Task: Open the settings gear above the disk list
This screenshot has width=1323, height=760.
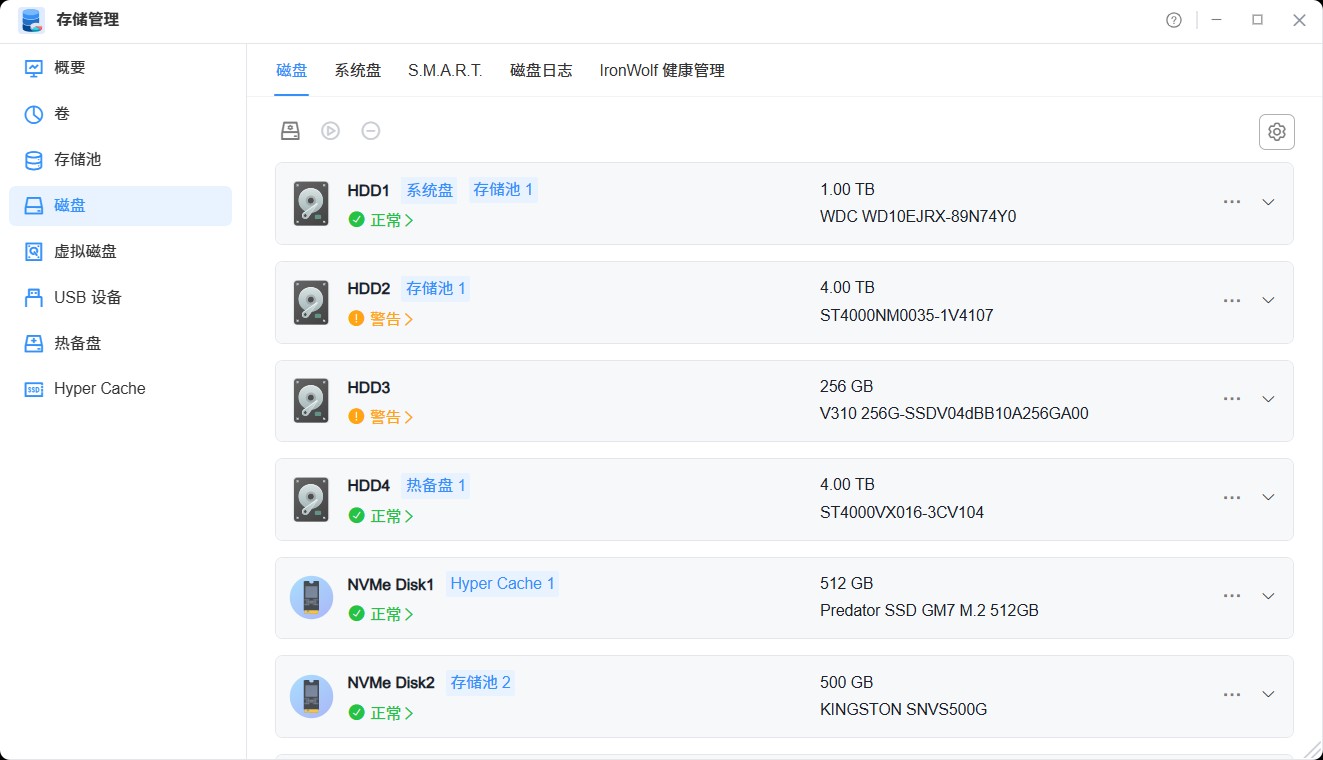Action: 1276,131
